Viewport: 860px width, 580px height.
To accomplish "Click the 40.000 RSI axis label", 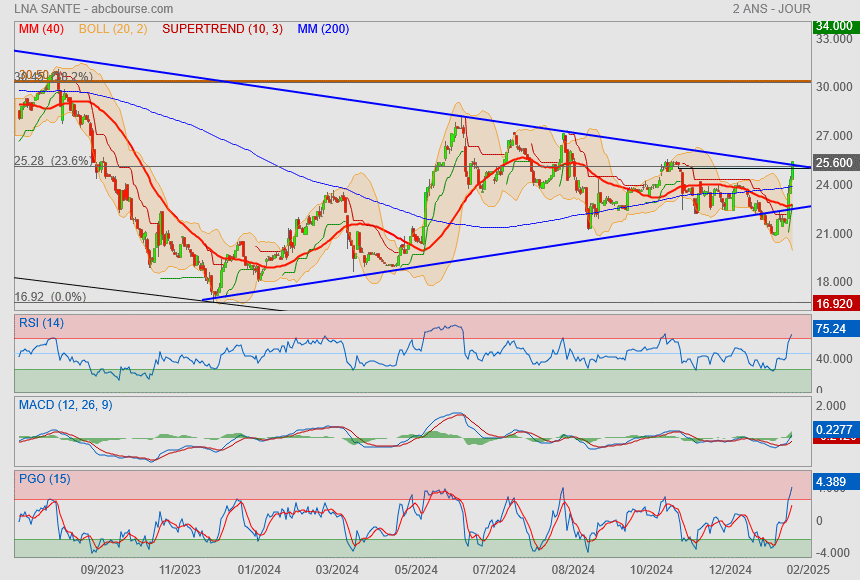I will click(x=834, y=358).
